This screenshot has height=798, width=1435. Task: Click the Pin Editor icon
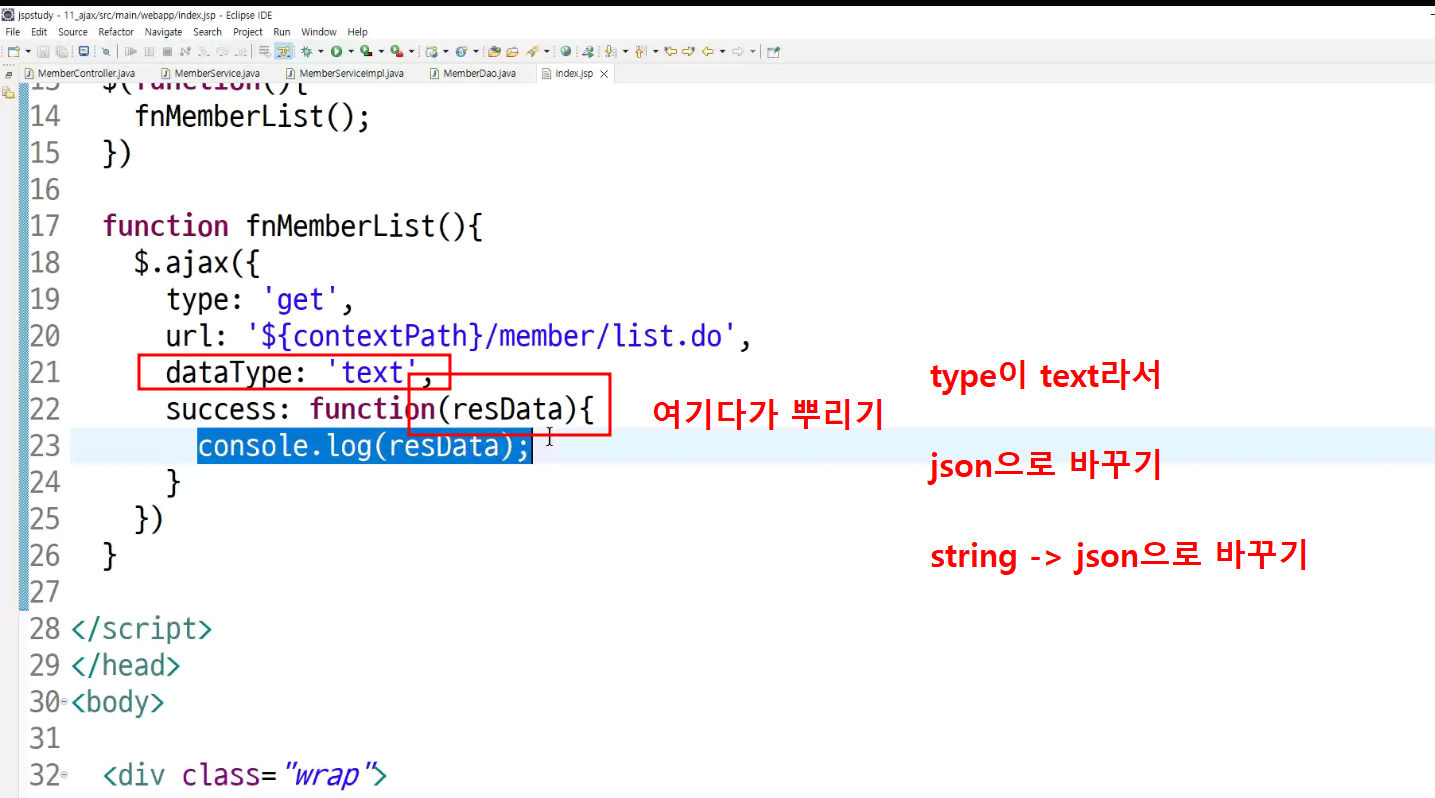[x=773, y=52]
